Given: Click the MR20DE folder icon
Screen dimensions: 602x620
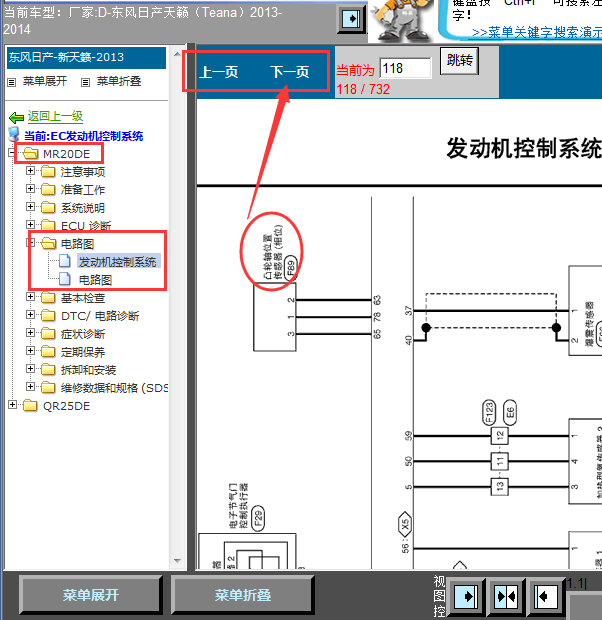Looking at the screenshot, I should [x=30, y=153].
